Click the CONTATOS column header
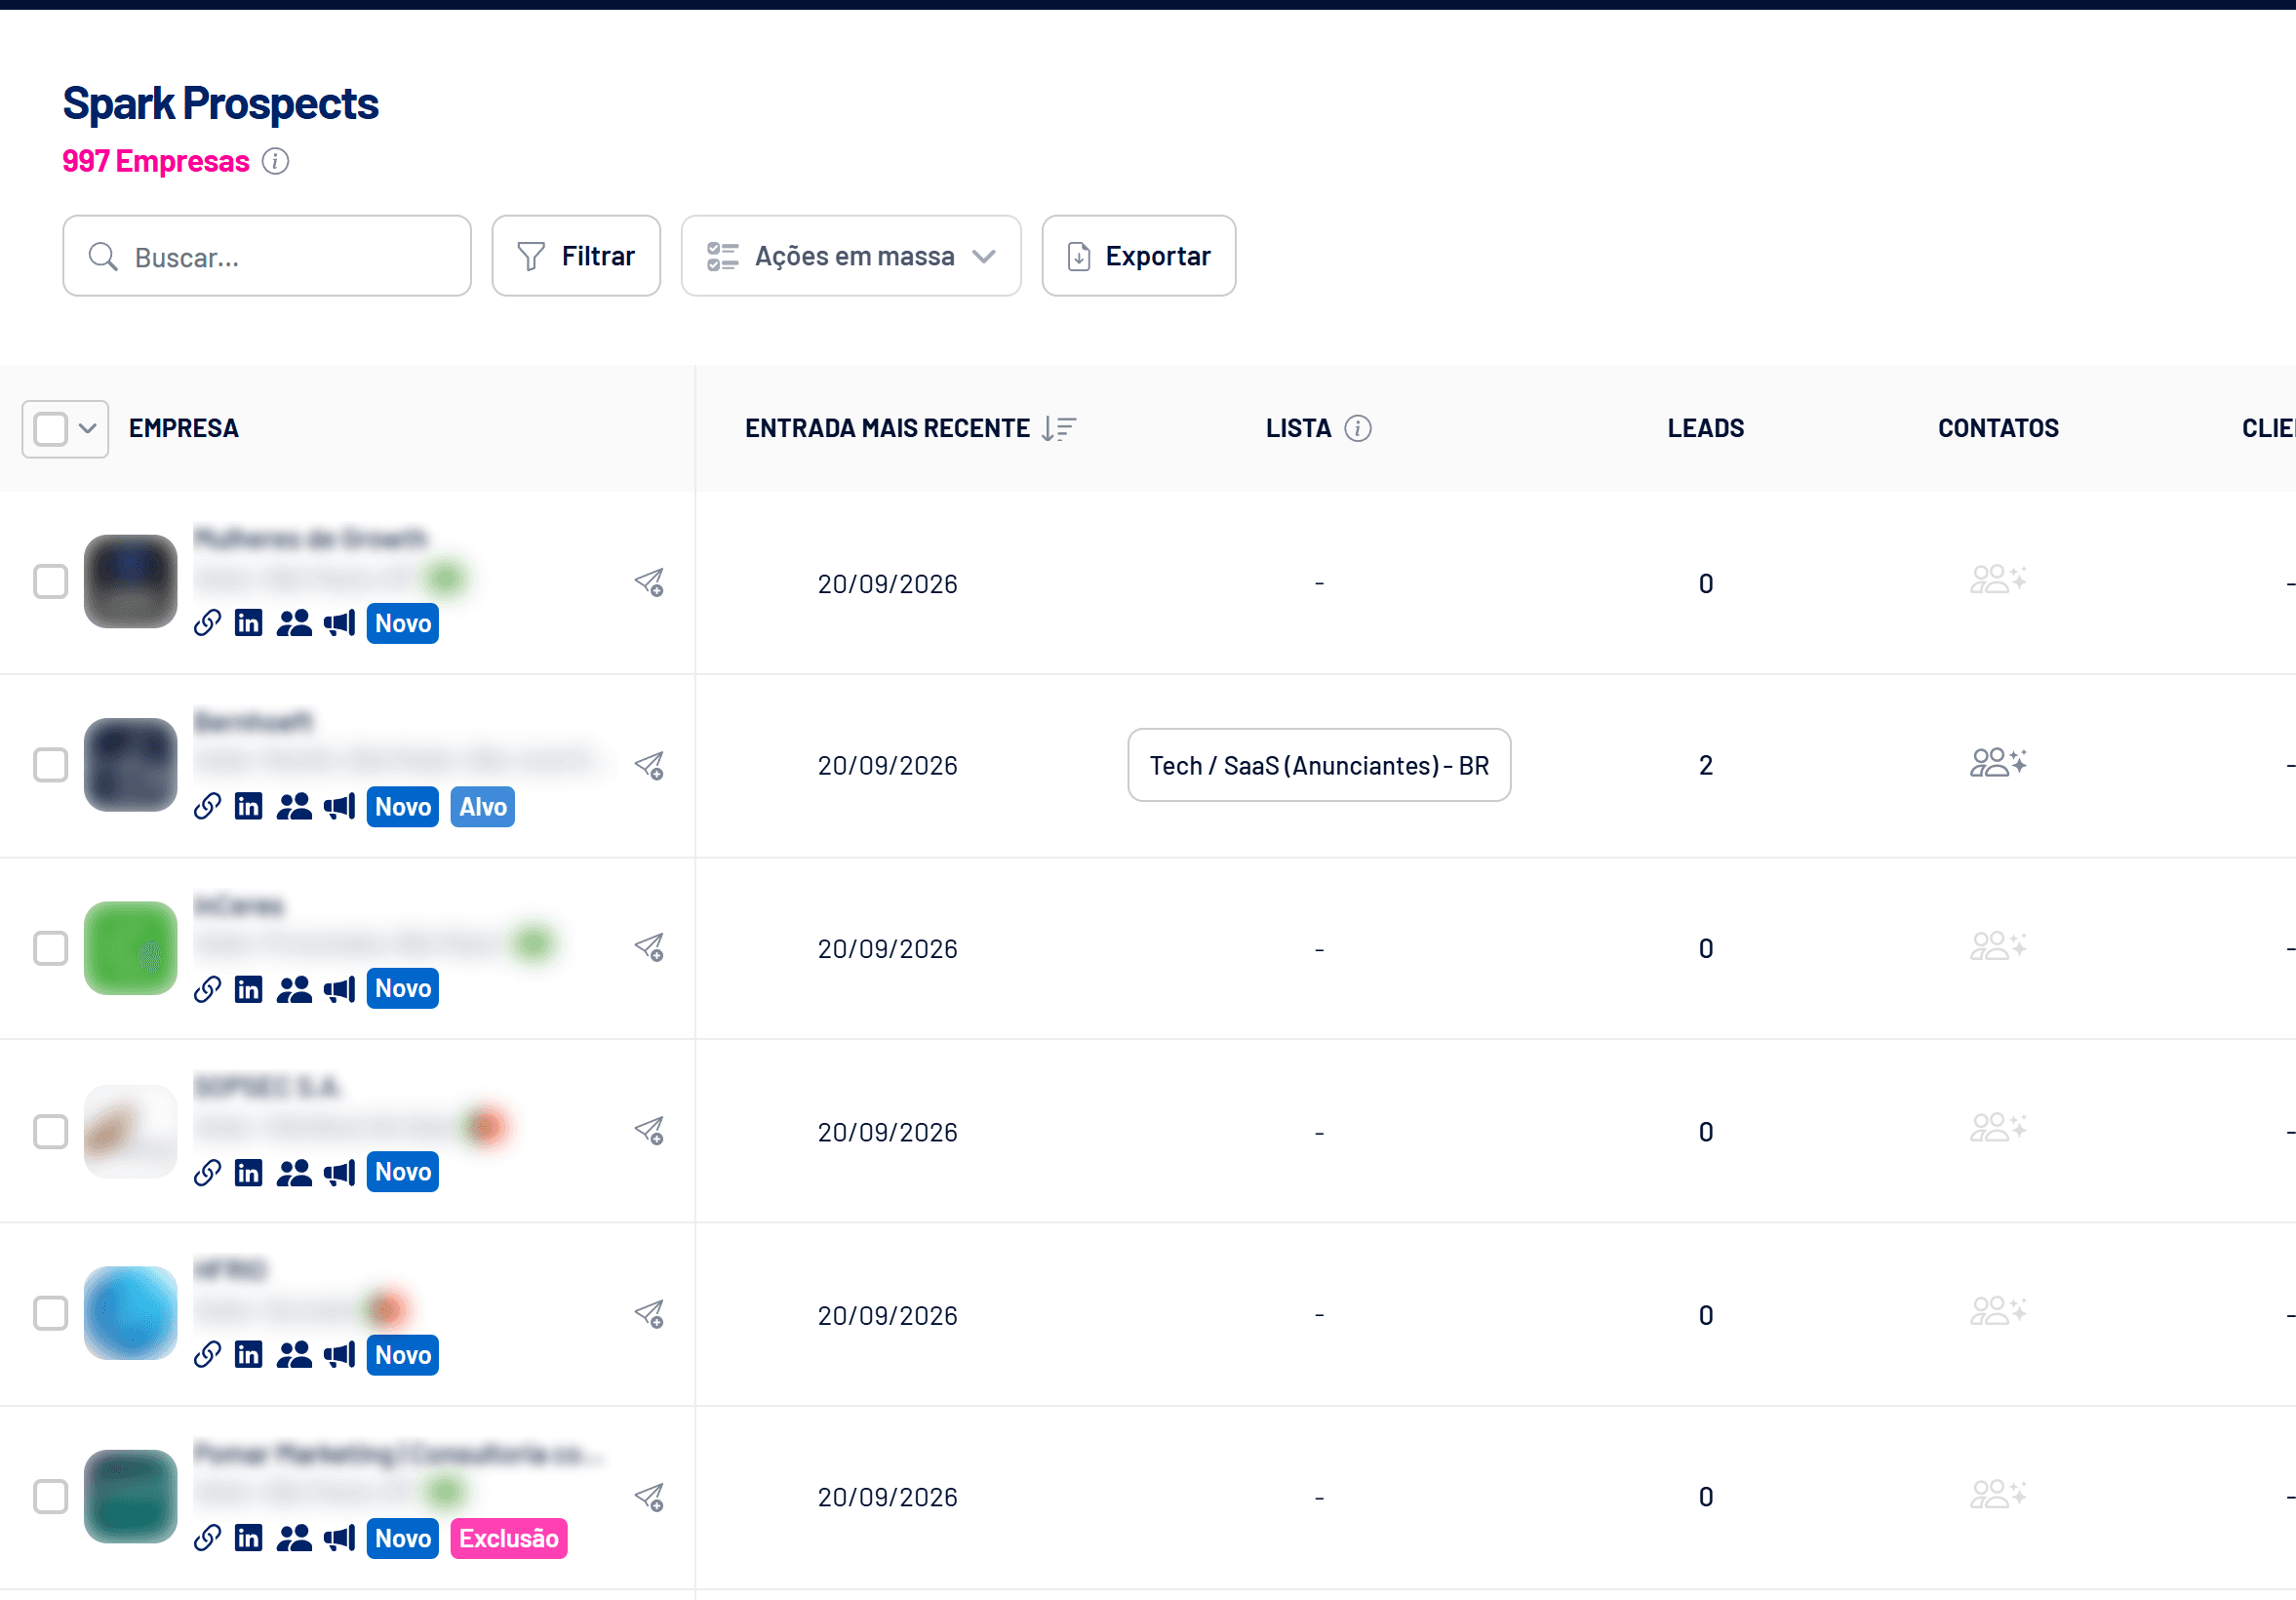2296x1600 pixels. click(x=1998, y=428)
